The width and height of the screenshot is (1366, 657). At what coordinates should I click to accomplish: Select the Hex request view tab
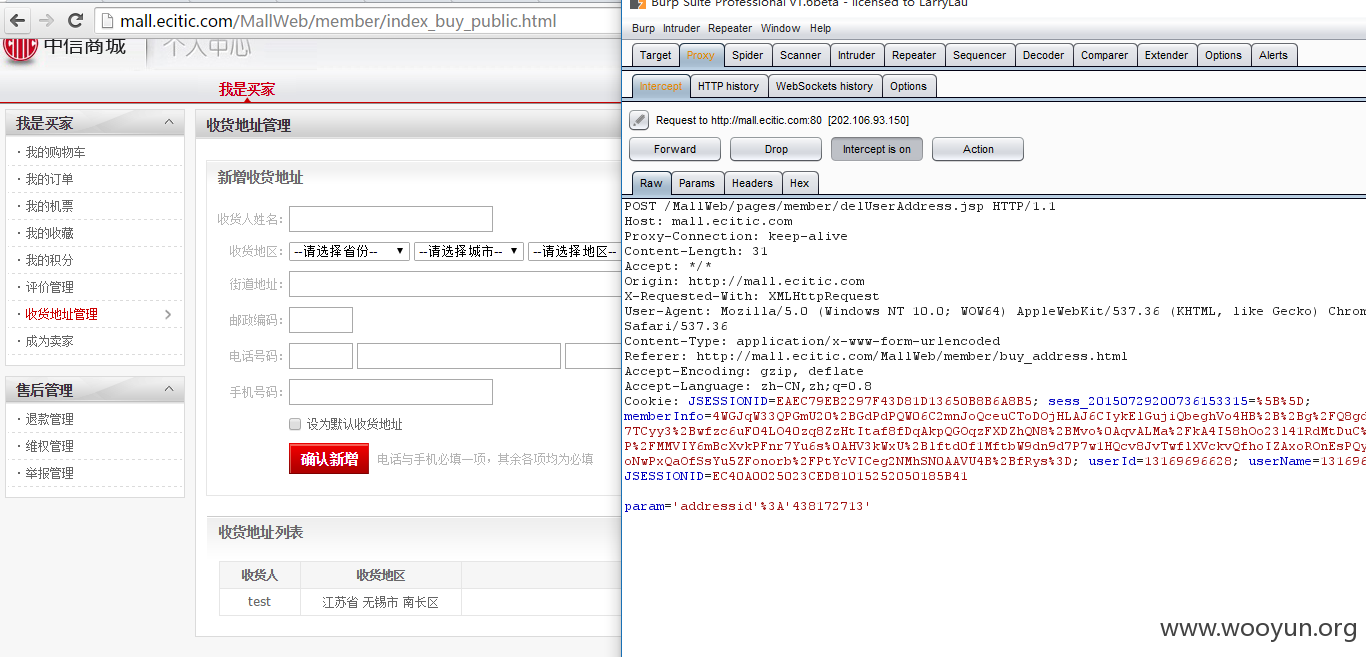pos(799,183)
